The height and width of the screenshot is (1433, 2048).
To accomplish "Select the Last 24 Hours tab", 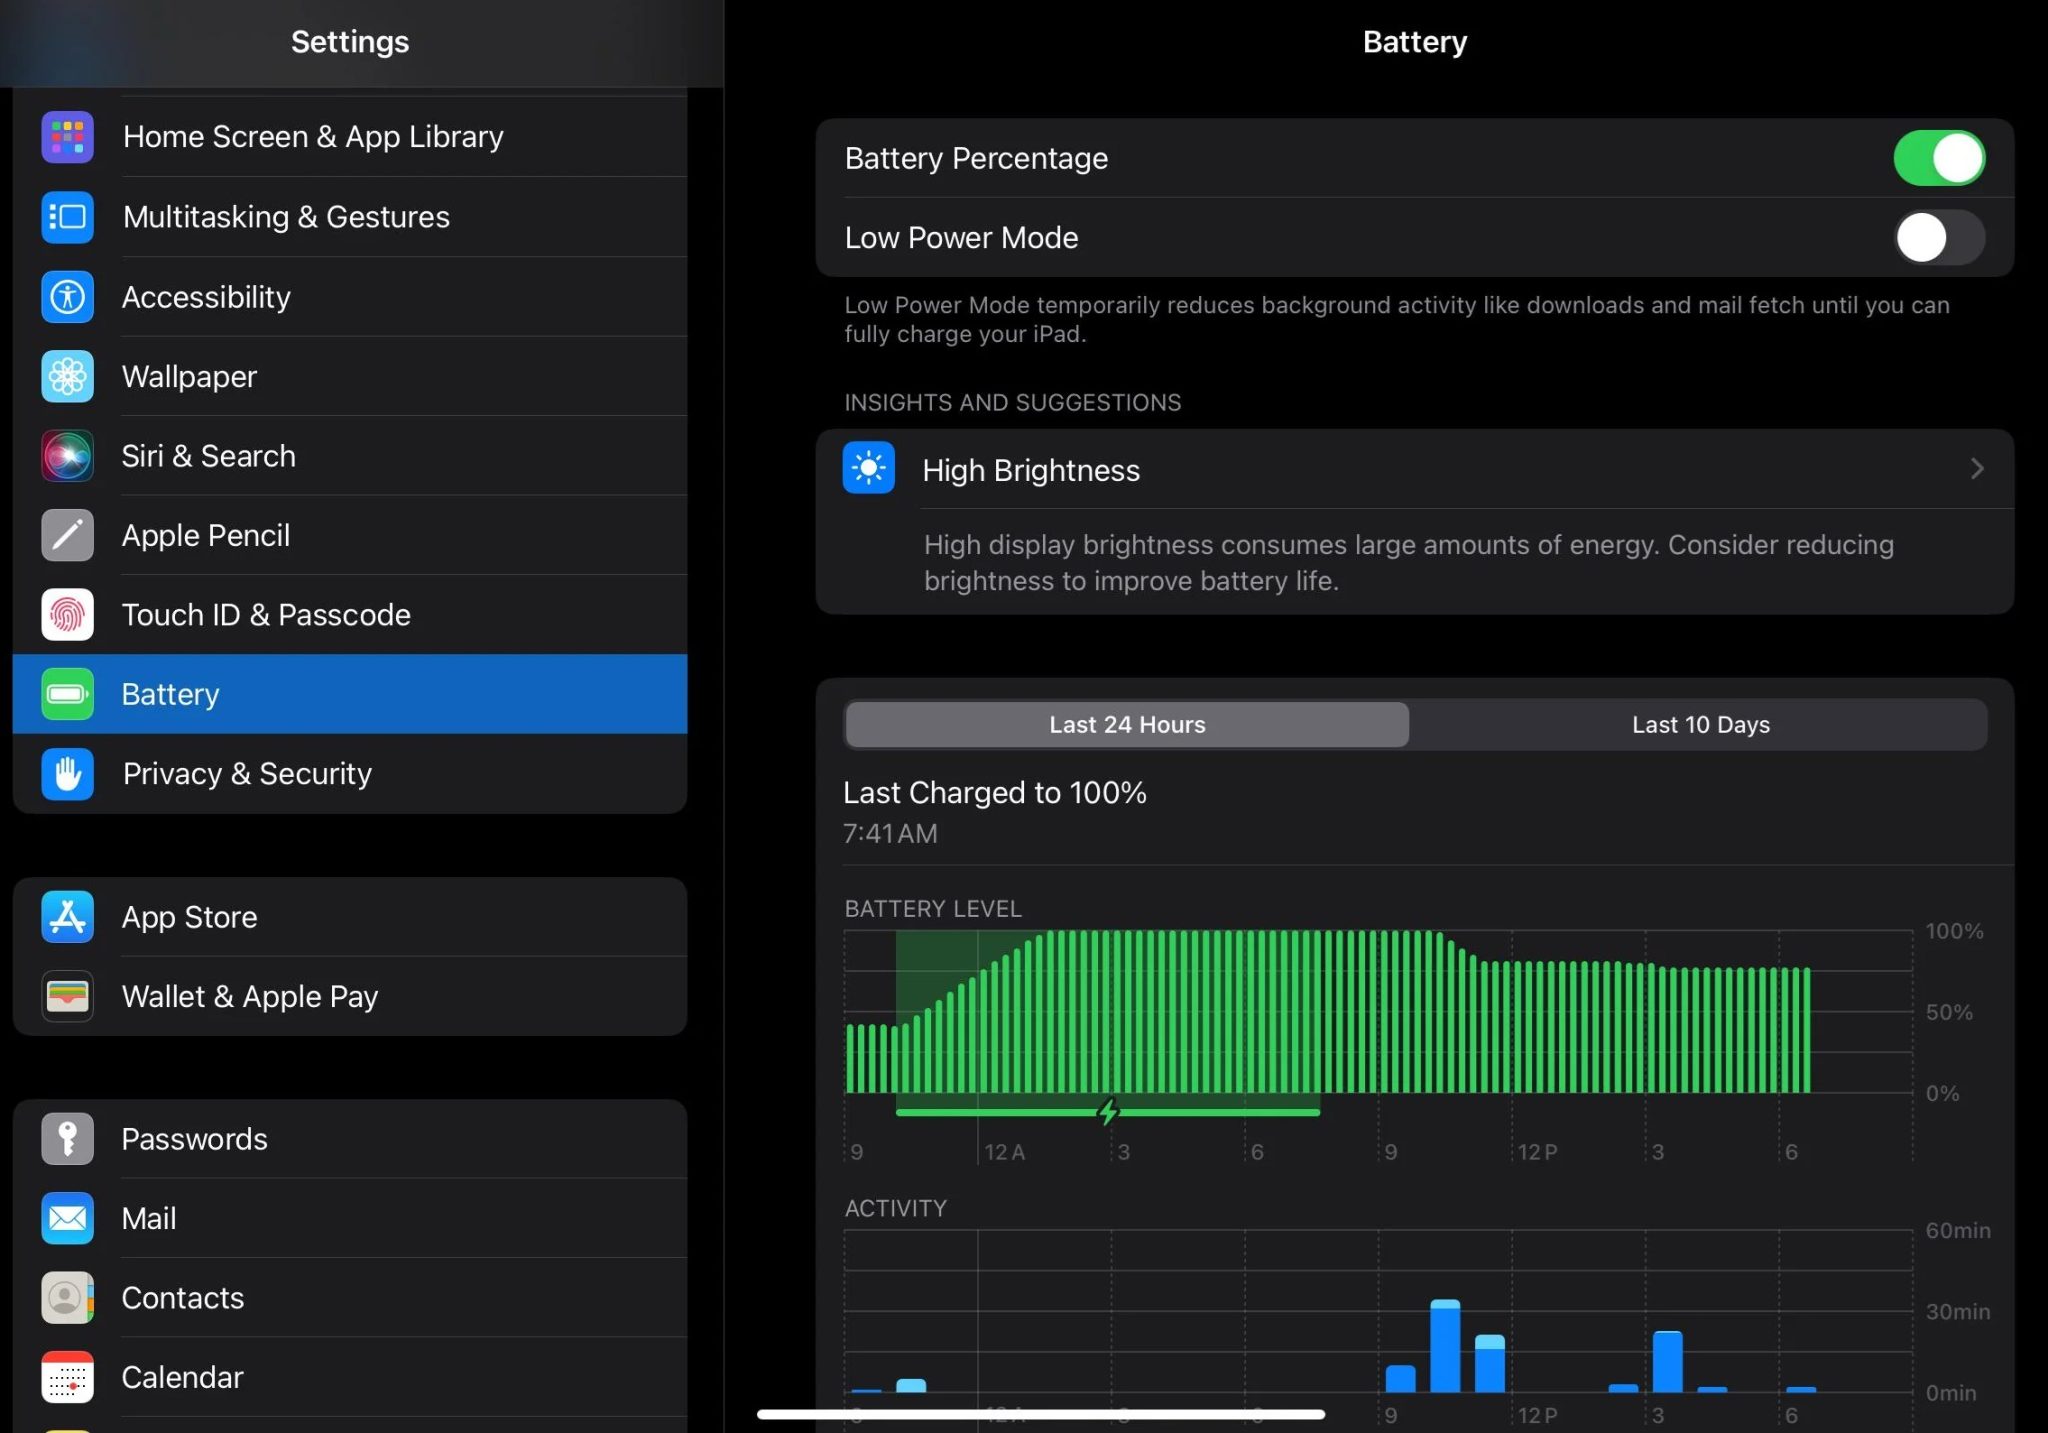I will [x=1127, y=725].
